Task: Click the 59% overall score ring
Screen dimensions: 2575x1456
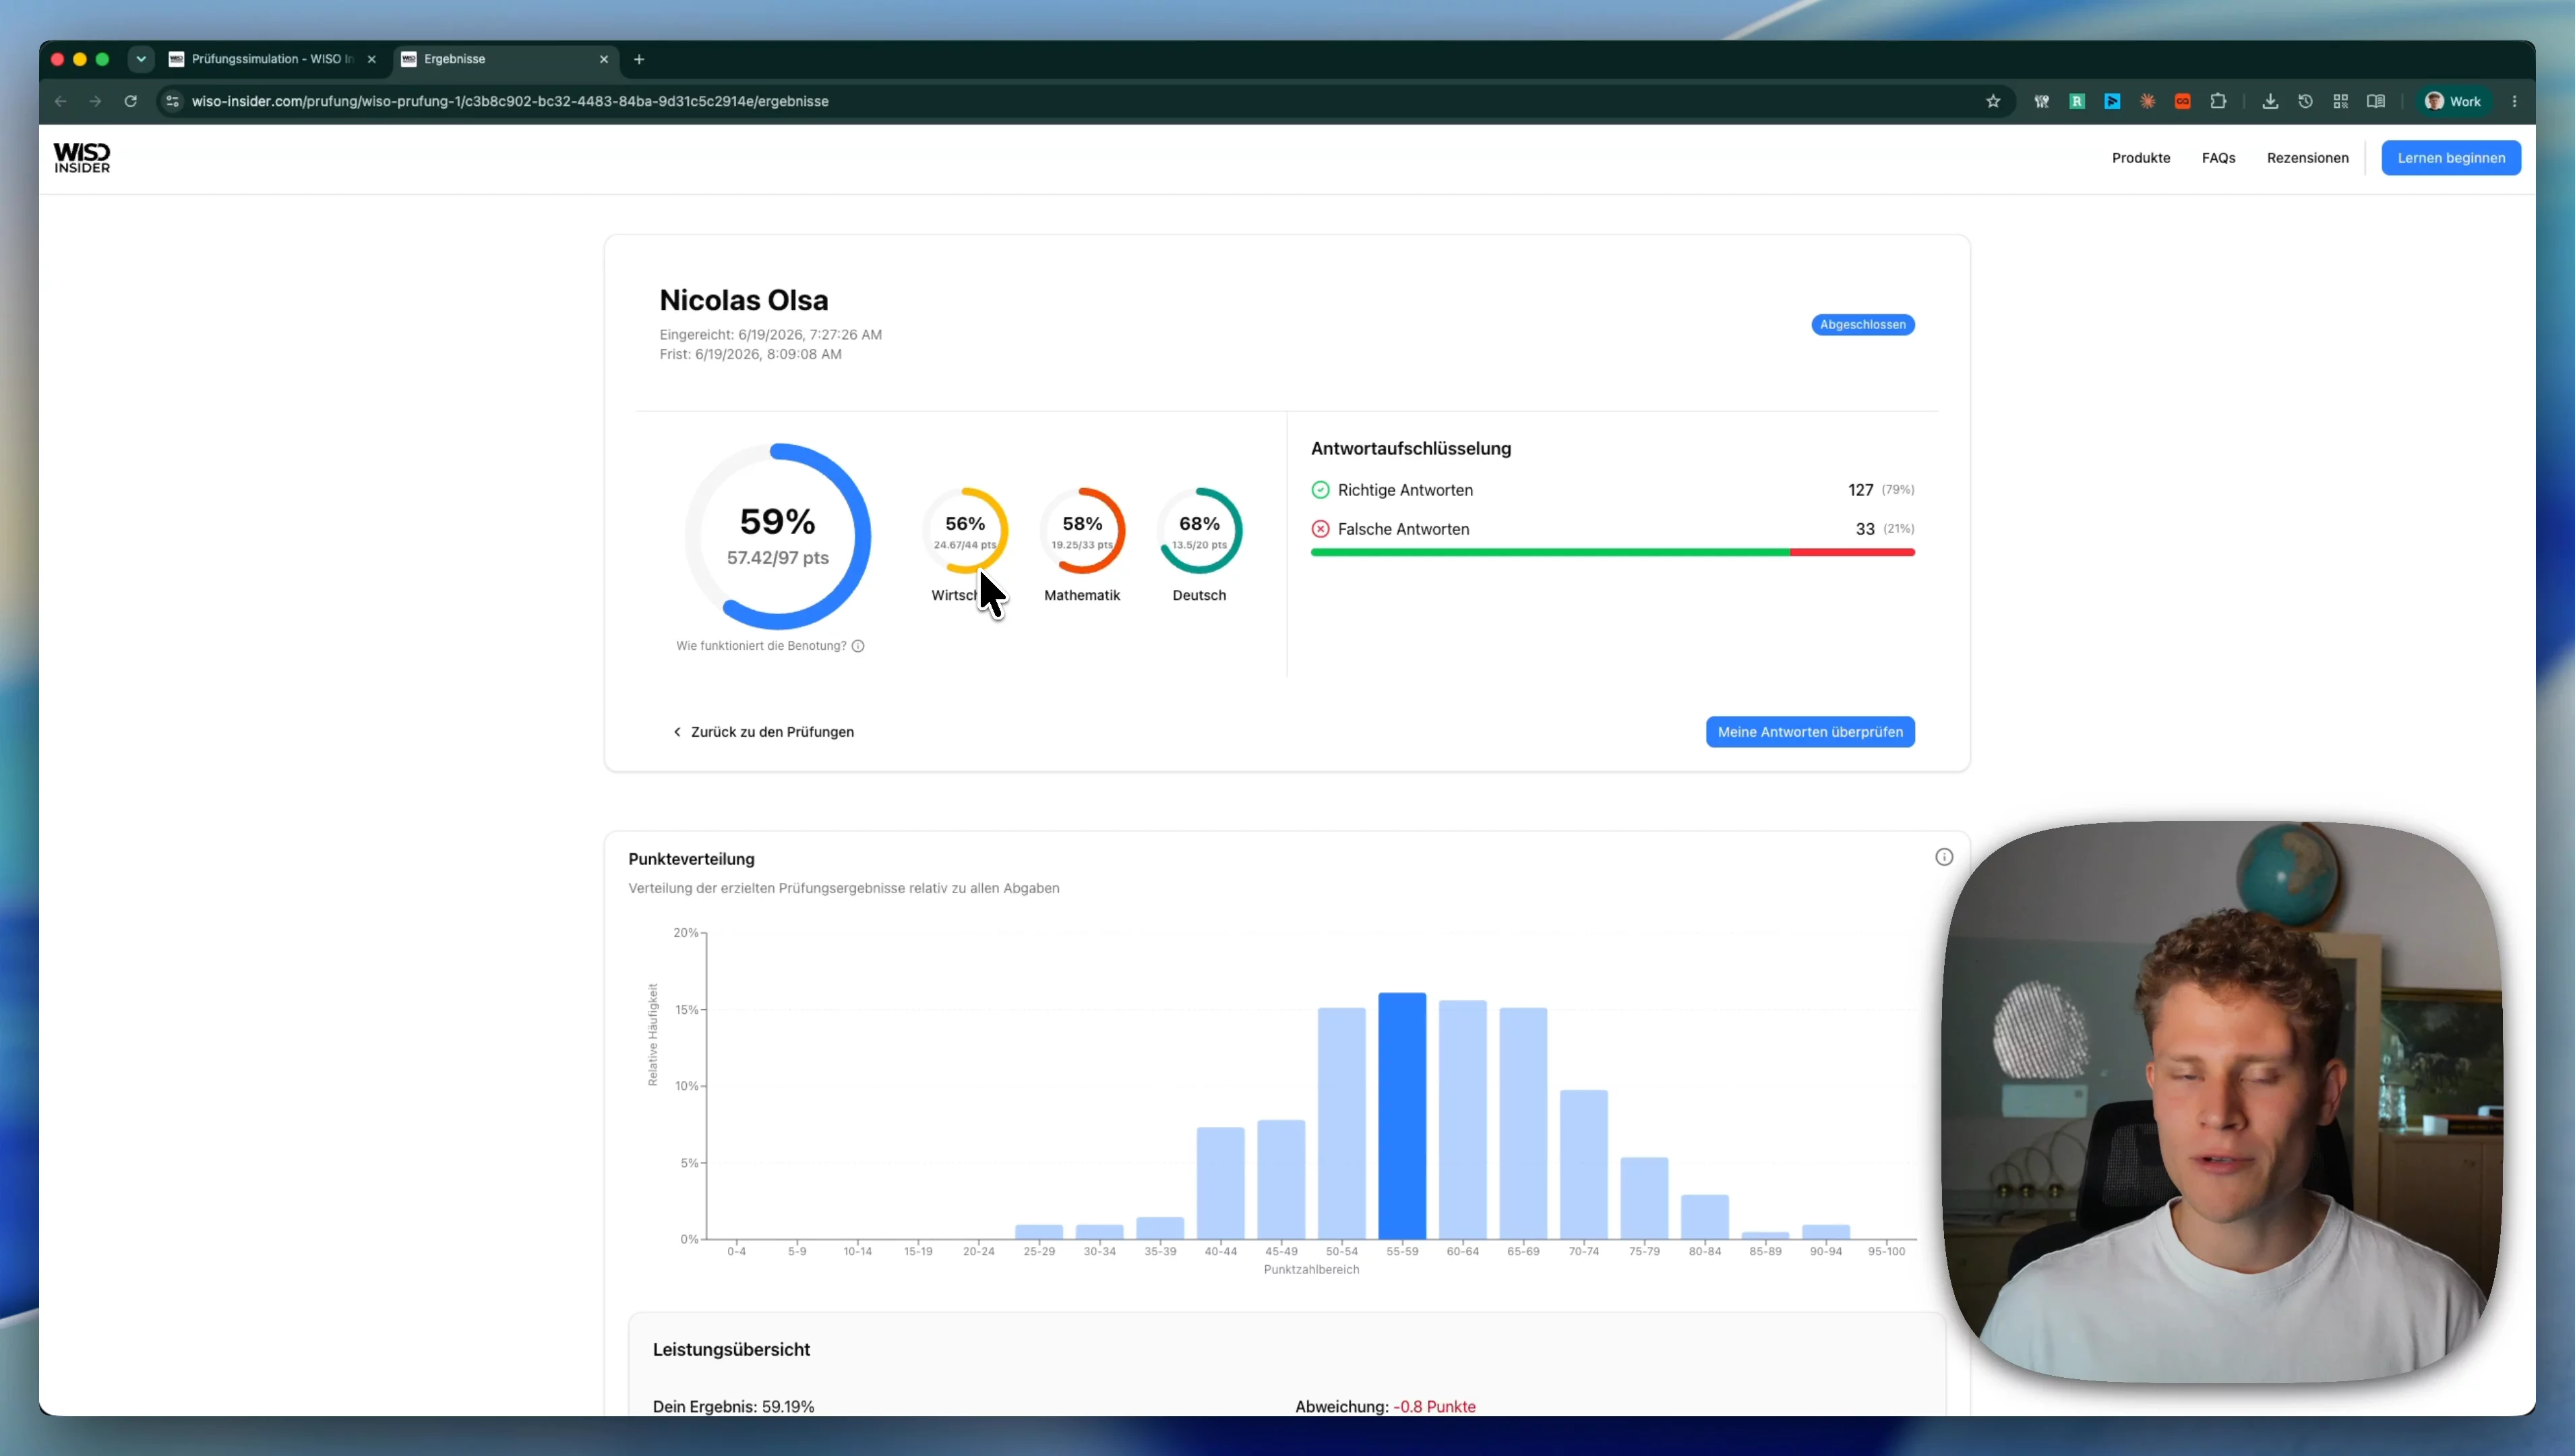Action: (777, 536)
